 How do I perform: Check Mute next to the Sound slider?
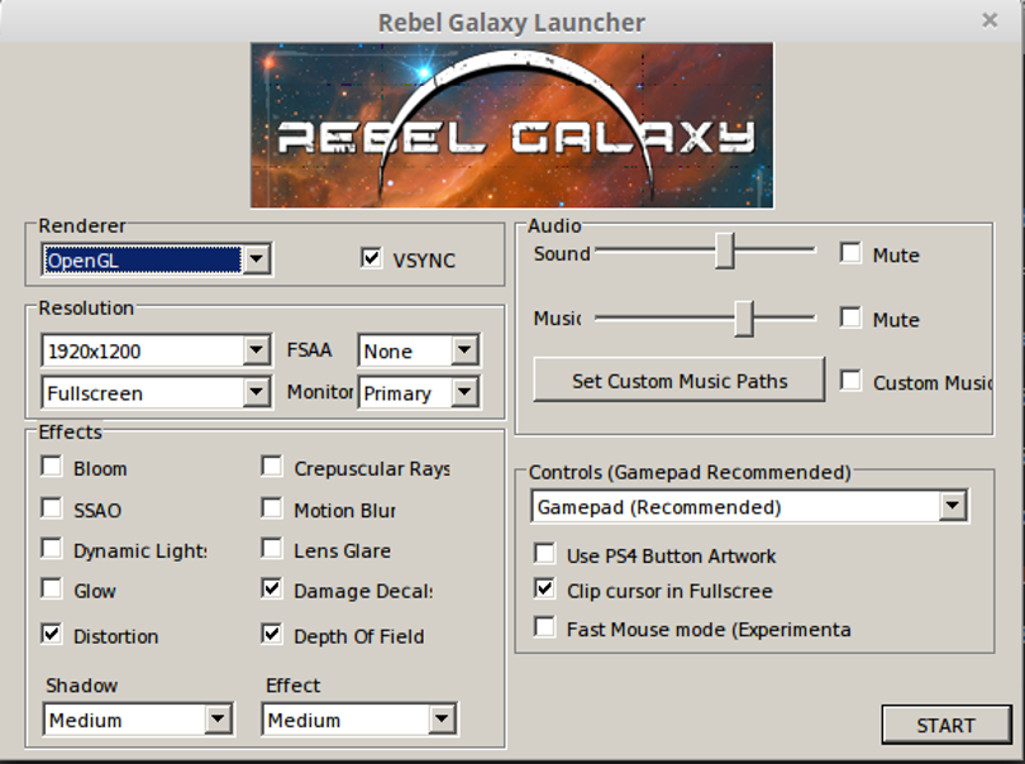pyautogui.click(x=850, y=253)
